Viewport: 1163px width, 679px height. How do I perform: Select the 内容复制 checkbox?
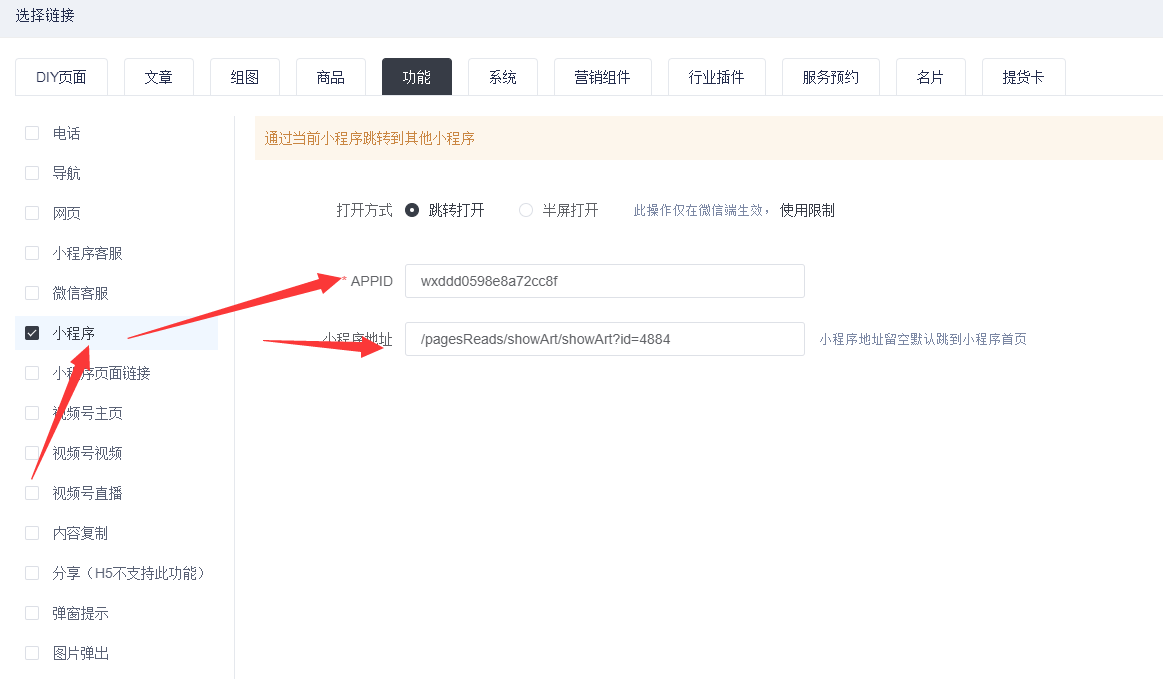tap(32, 533)
